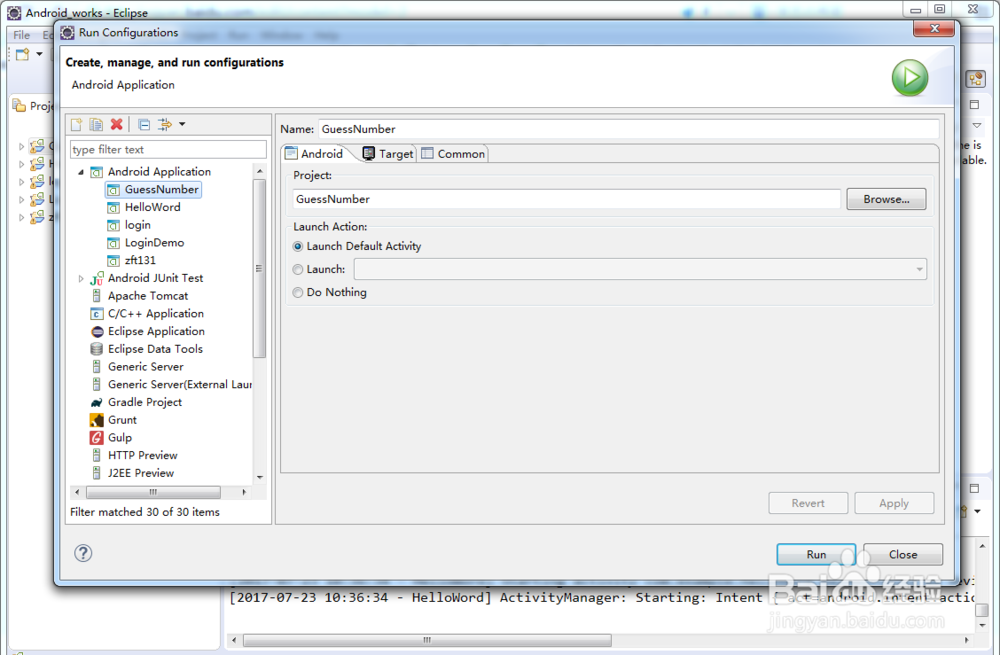Screen dimensions: 1000x655
Task: Click the New toolbar icon in Eclipse window
Action: click(22, 55)
